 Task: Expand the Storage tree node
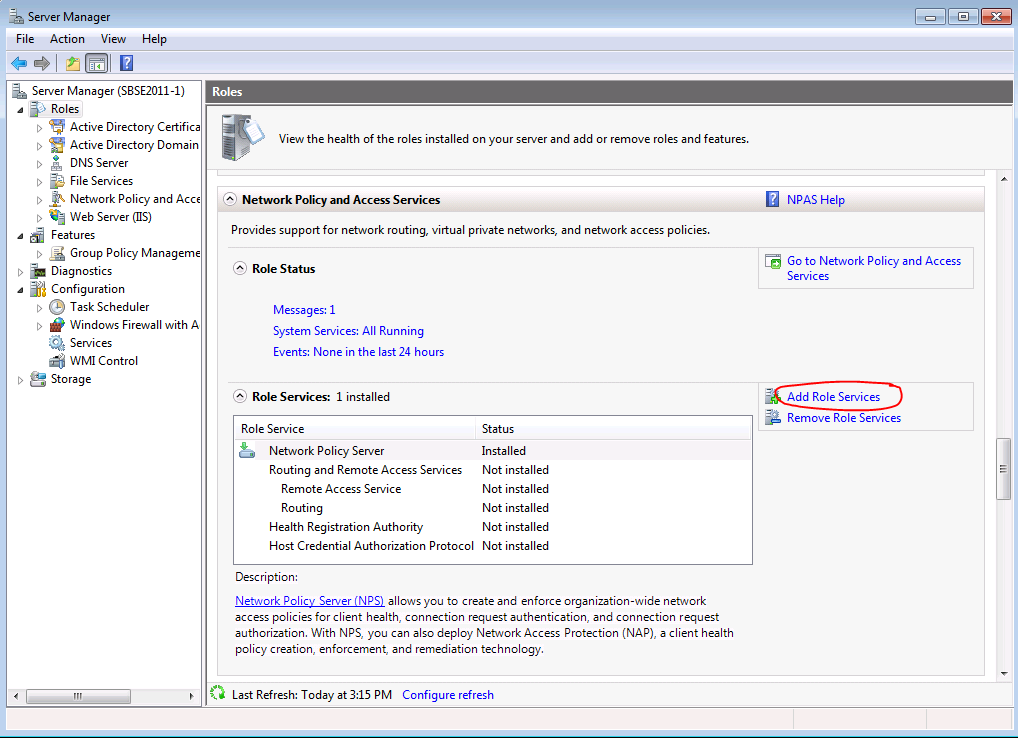[x=21, y=380]
